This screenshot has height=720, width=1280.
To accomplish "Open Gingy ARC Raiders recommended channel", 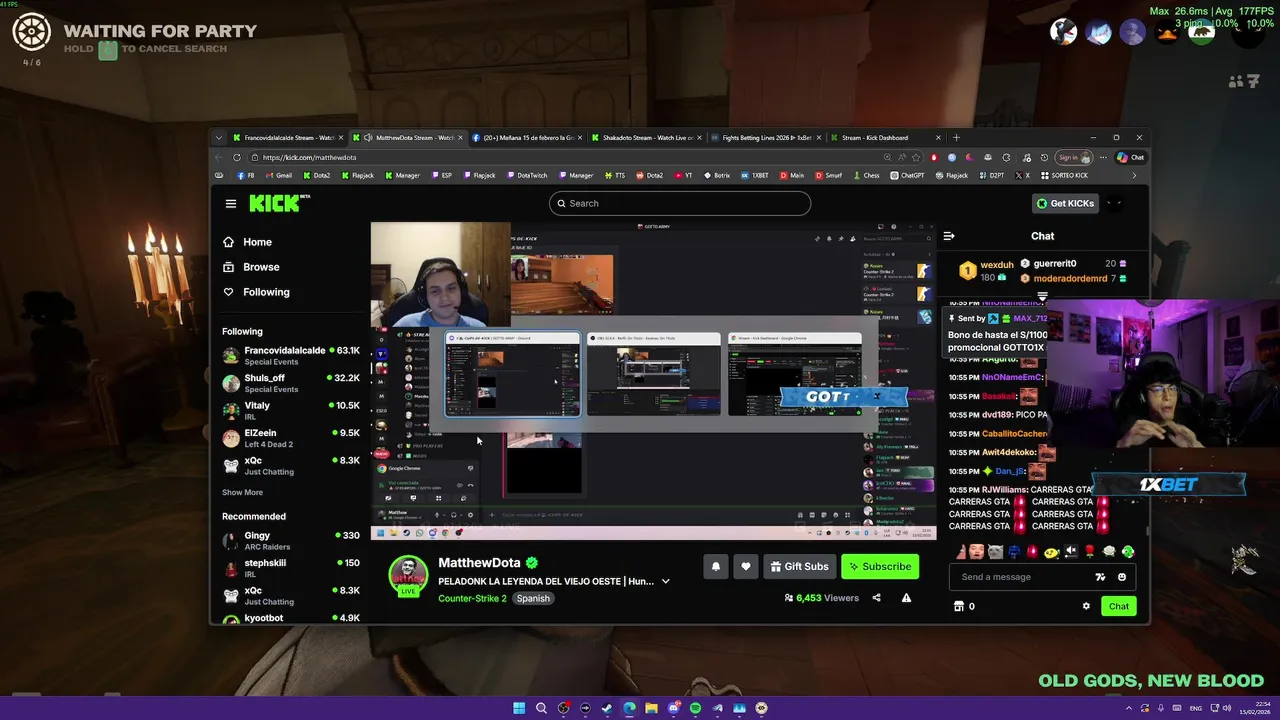I will pos(291,540).
